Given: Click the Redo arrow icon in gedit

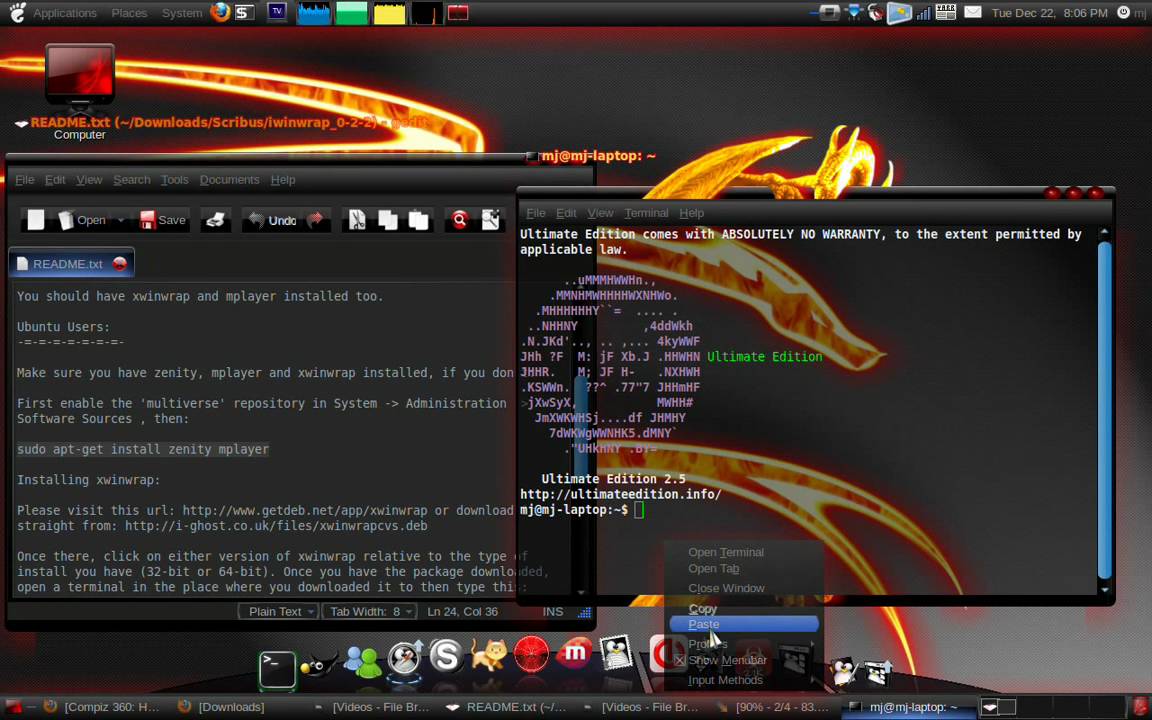Looking at the screenshot, I should point(316,220).
